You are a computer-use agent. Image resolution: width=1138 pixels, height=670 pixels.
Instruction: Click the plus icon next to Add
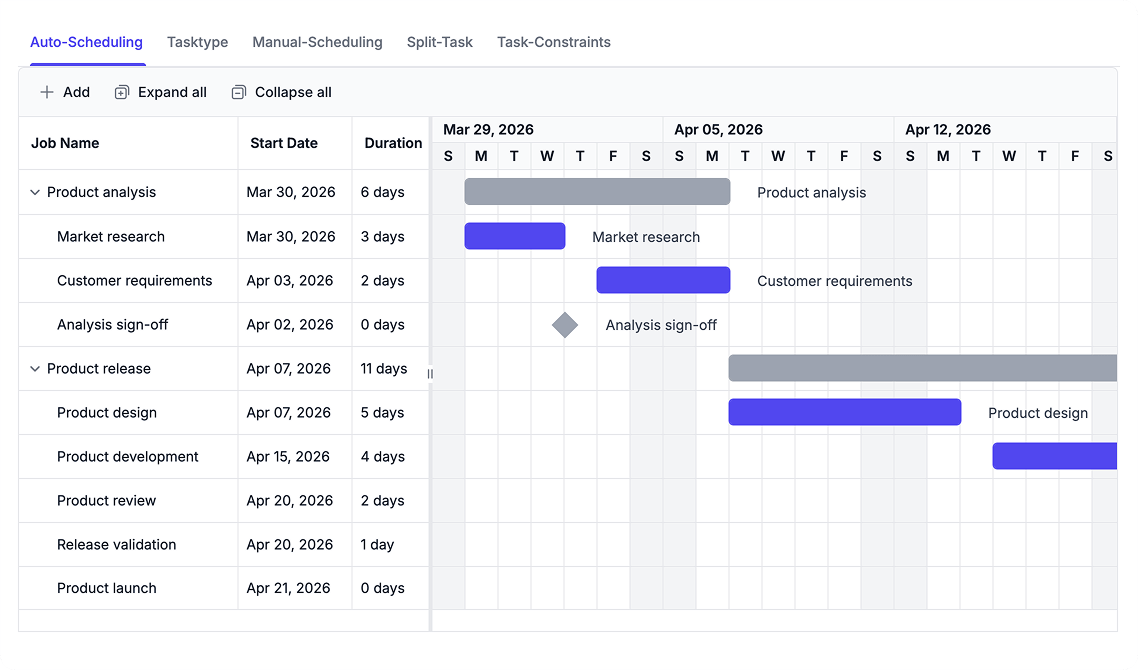pyautogui.click(x=46, y=92)
